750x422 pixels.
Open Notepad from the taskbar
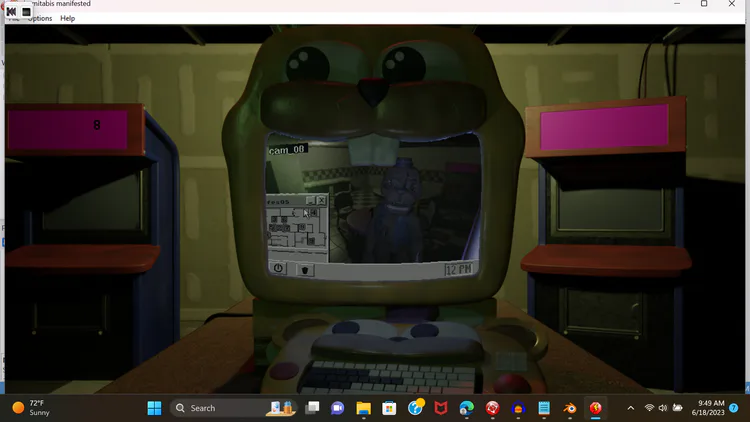coord(544,408)
